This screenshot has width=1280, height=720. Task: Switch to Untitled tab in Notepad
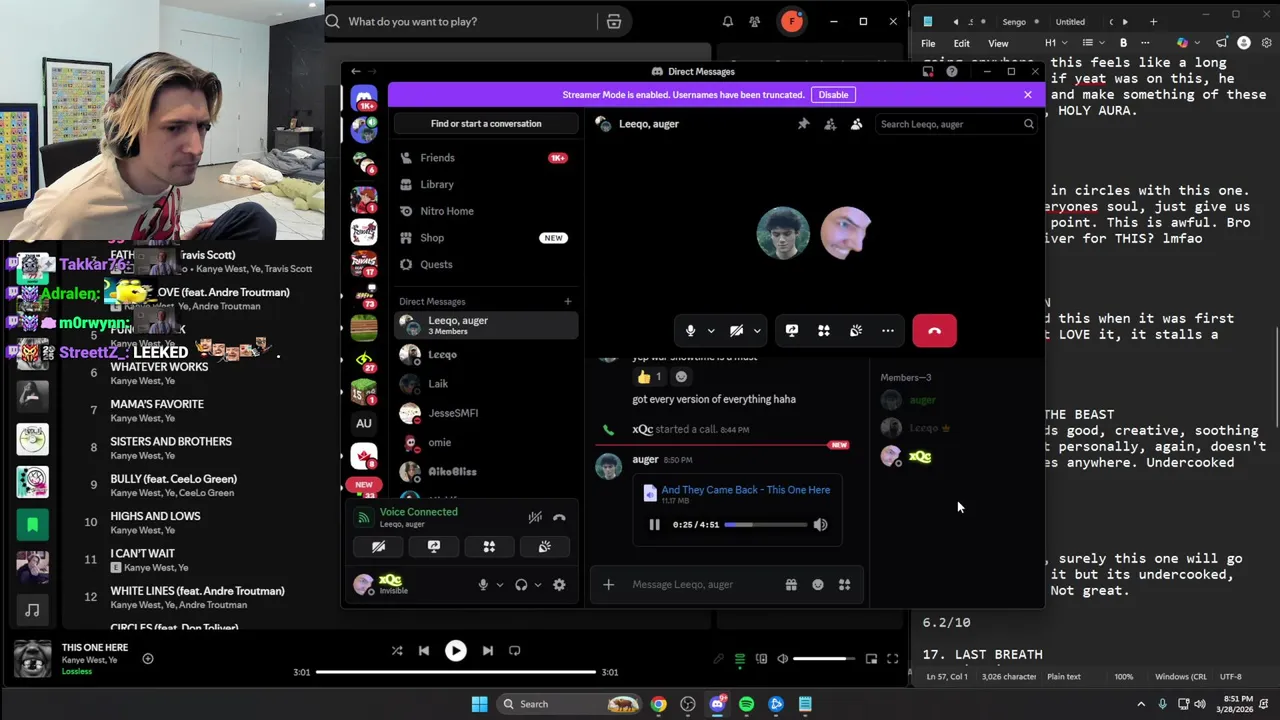(x=1070, y=22)
